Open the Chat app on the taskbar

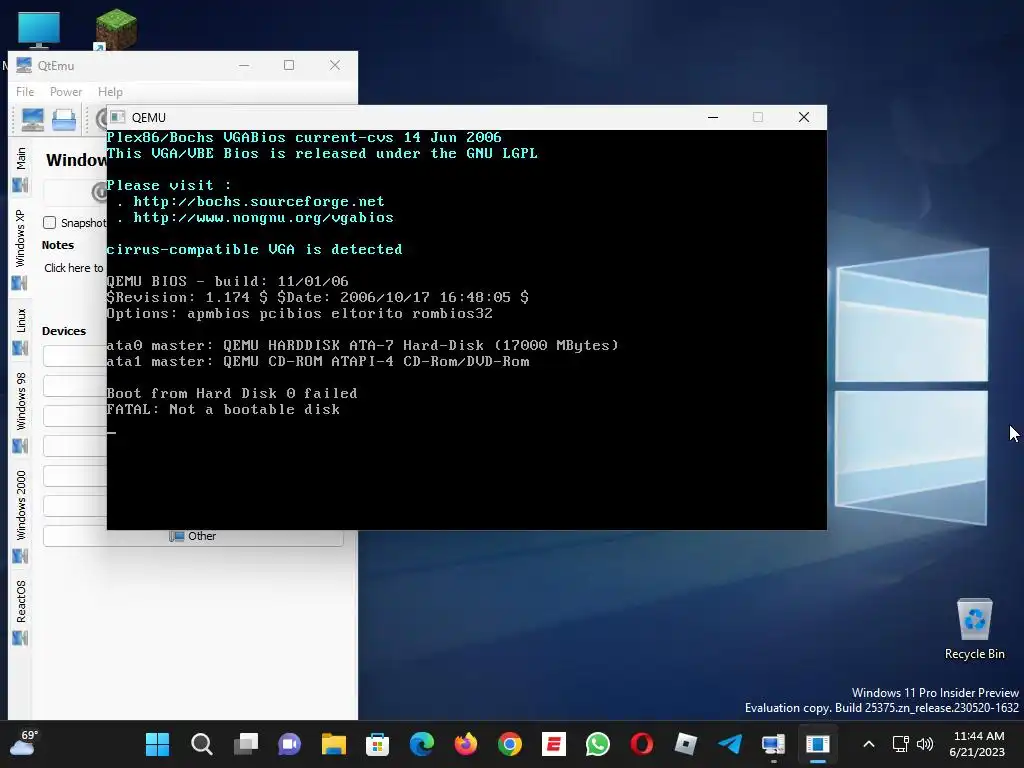coord(289,744)
